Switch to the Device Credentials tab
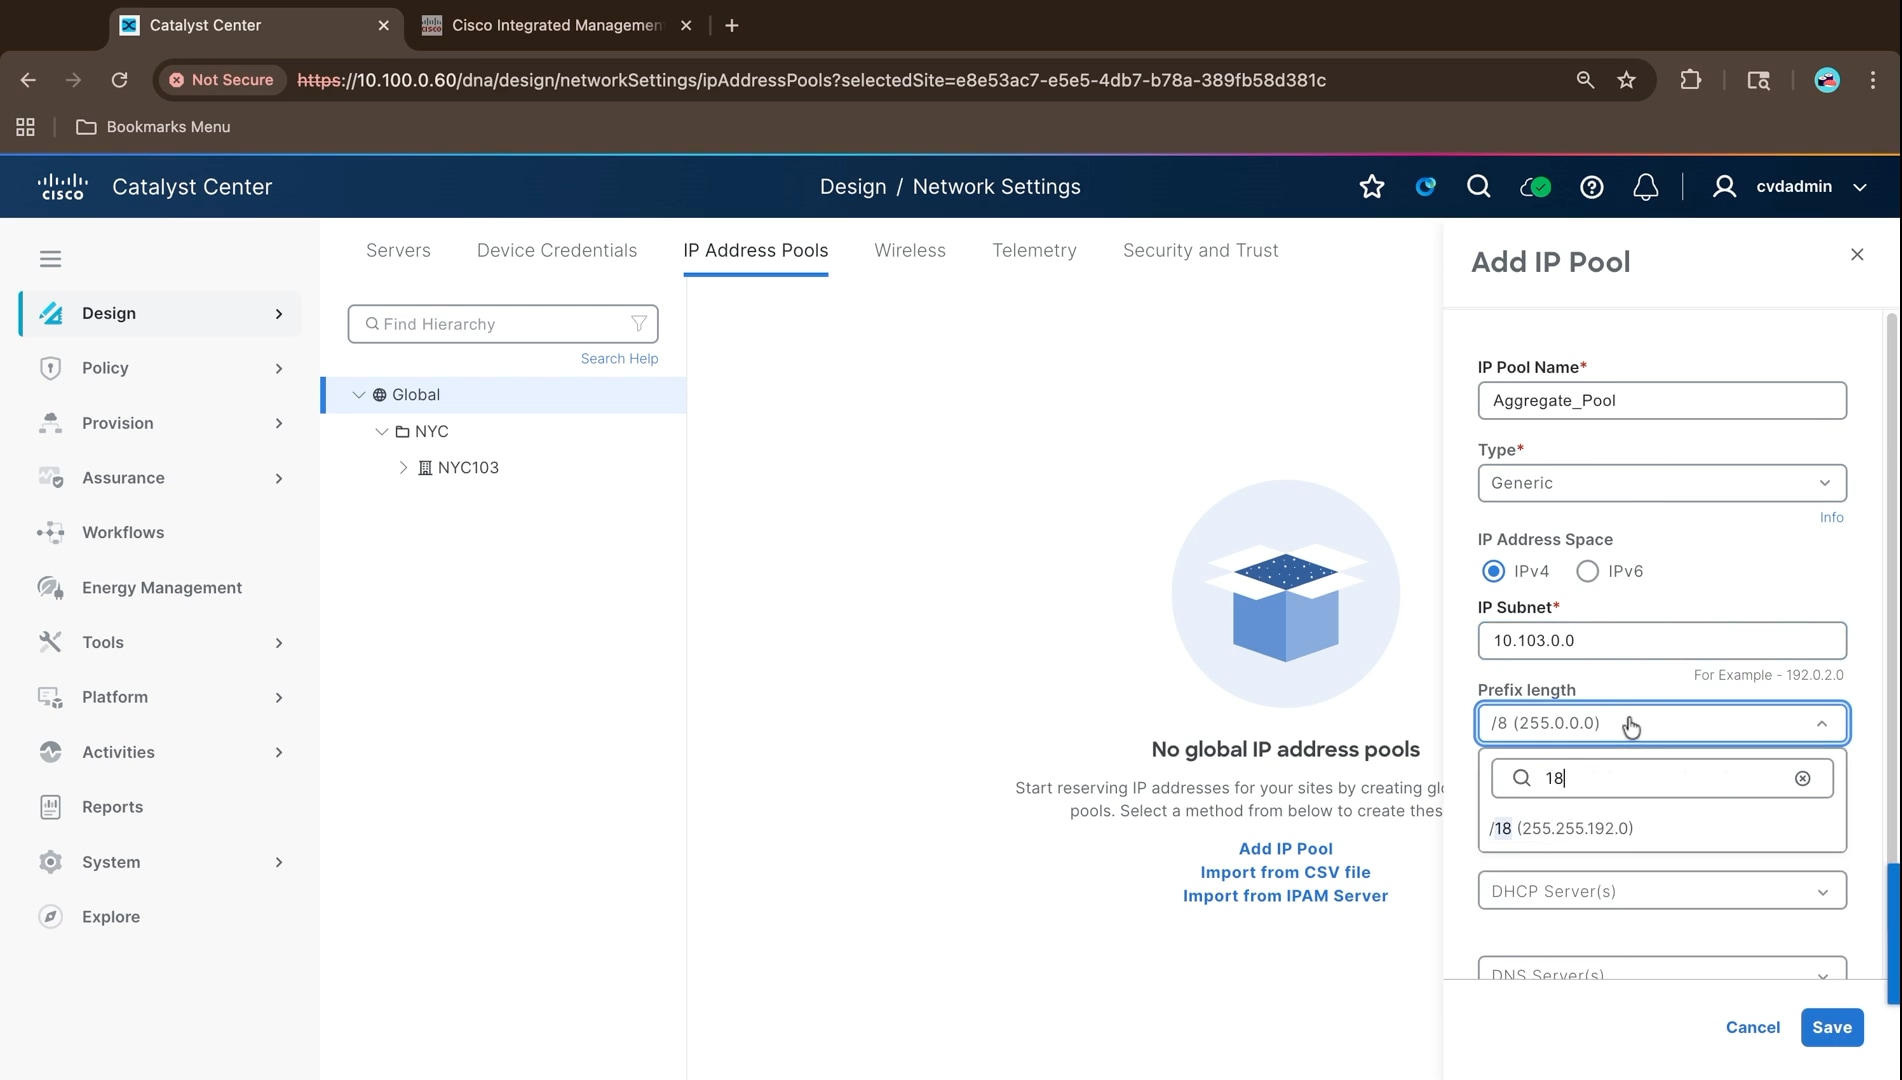The image size is (1902, 1080). pyautogui.click(x=557, y=251)
